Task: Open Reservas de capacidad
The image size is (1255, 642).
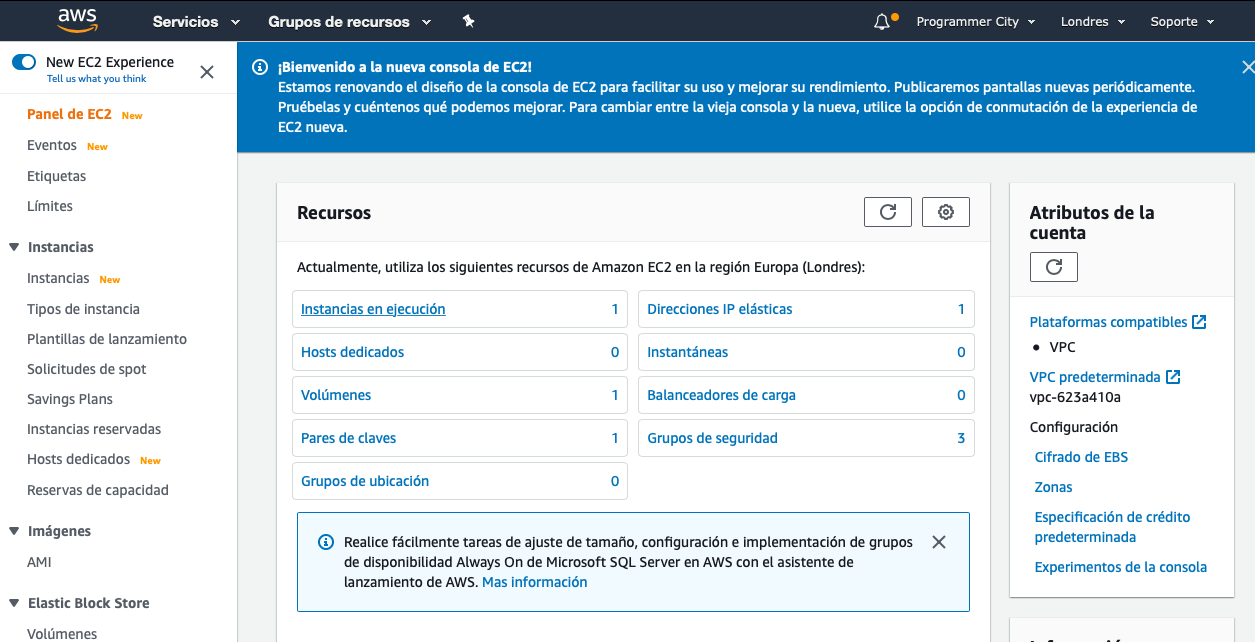Action: (x=98, y=490)
